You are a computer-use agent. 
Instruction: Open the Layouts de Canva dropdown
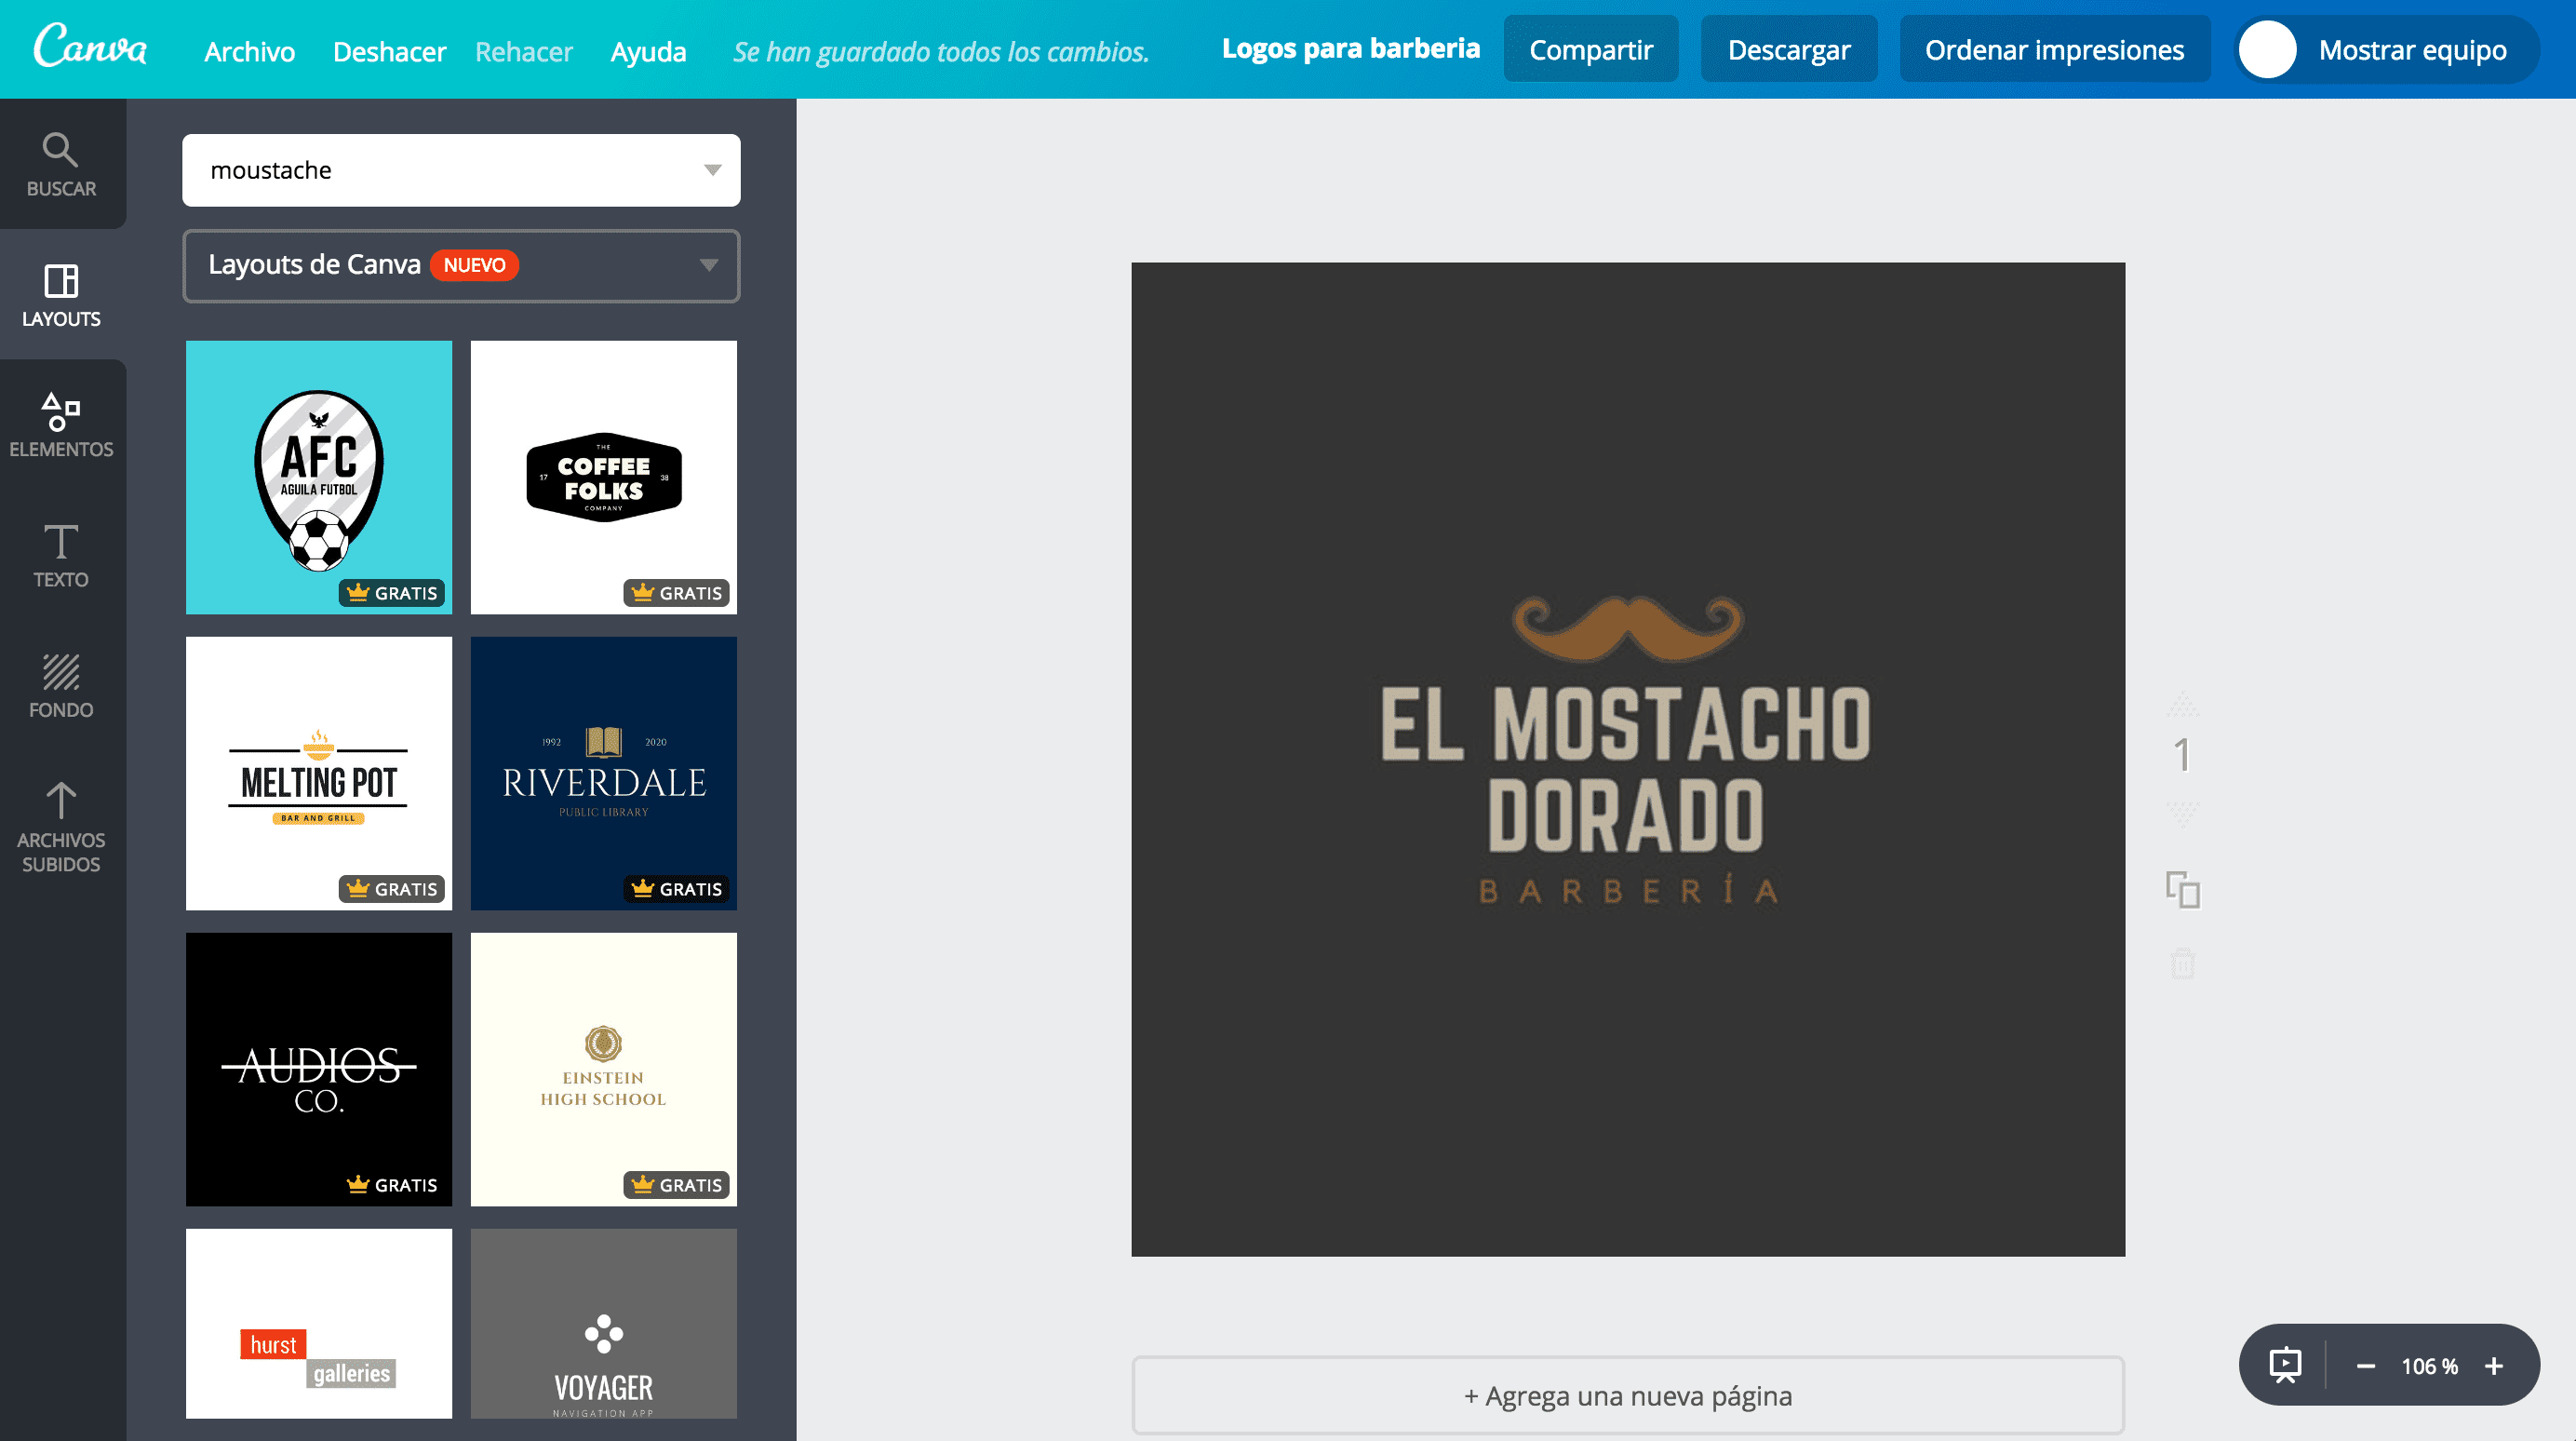click(461, 265)
